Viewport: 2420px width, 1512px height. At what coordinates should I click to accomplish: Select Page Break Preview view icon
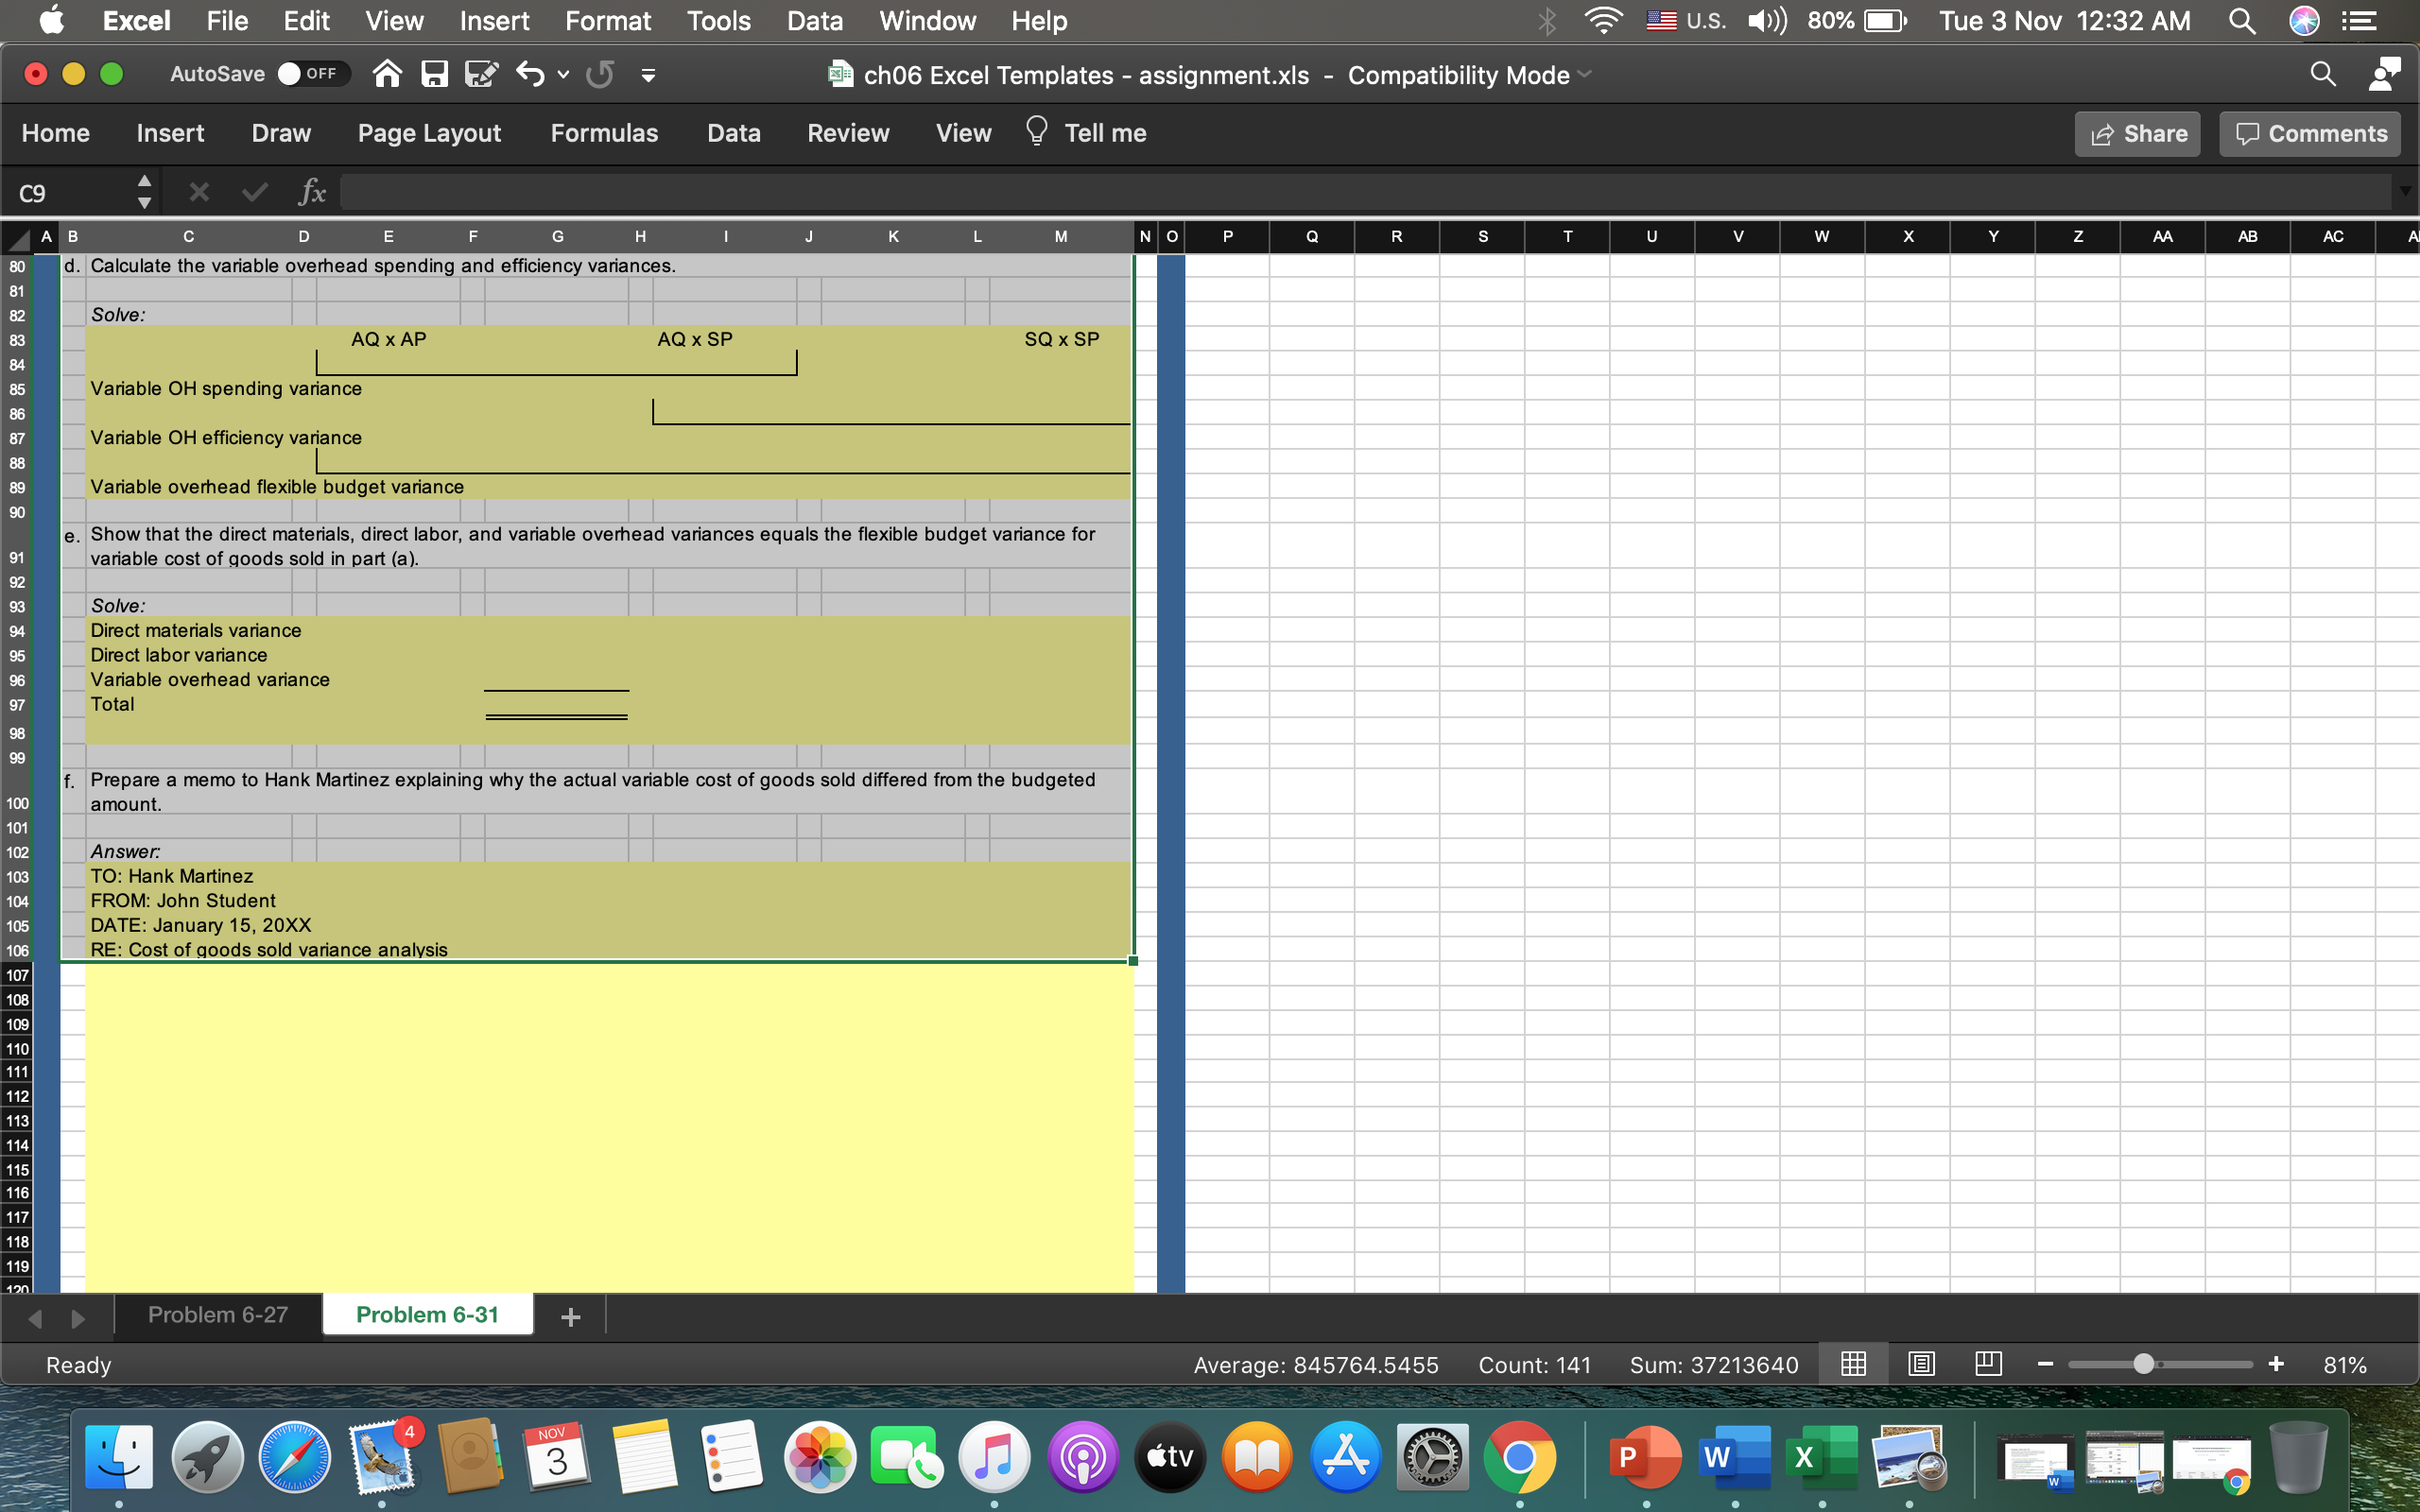click(1988, 1364)
